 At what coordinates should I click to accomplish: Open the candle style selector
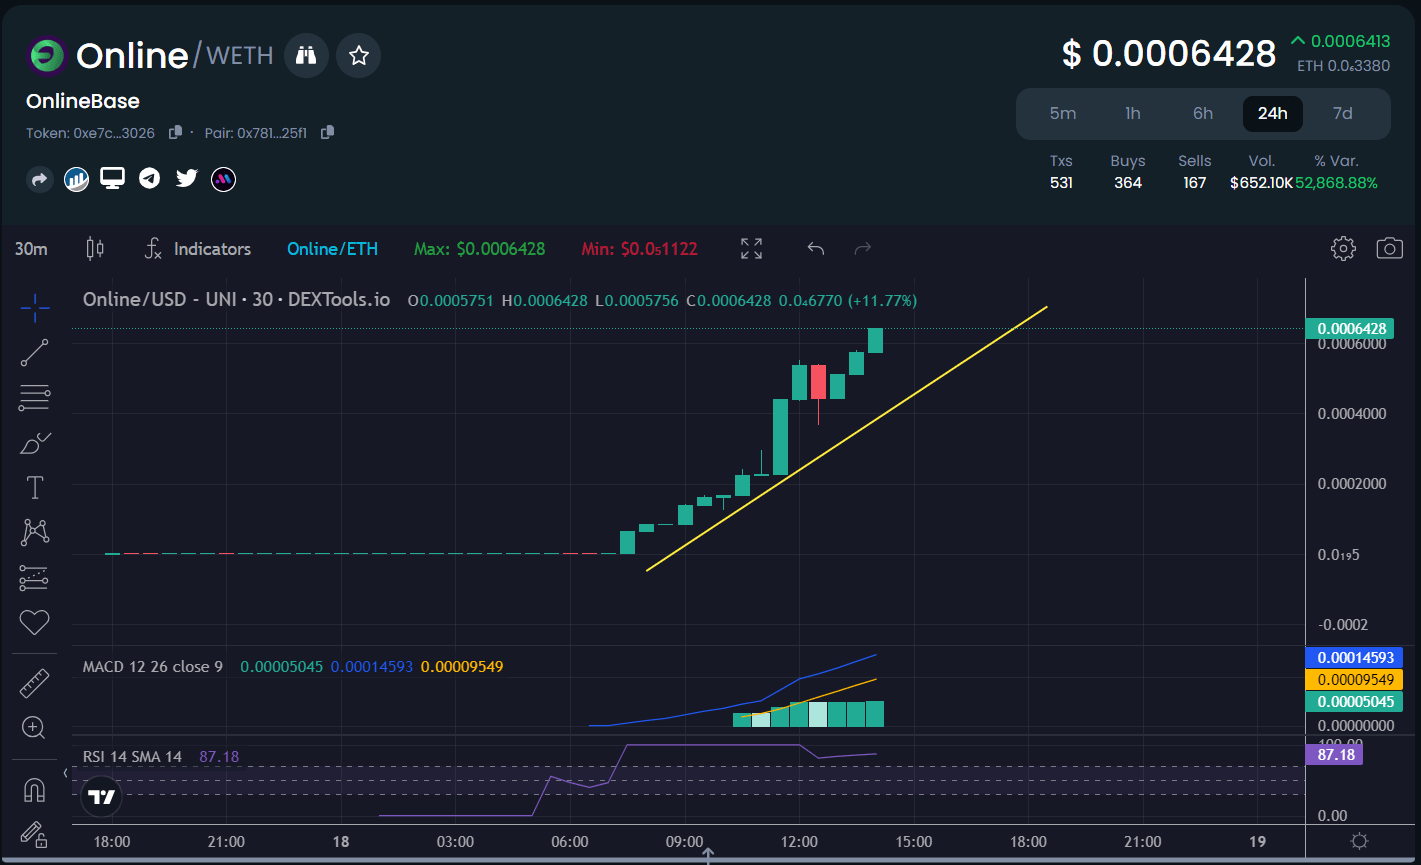pos(95,248)
